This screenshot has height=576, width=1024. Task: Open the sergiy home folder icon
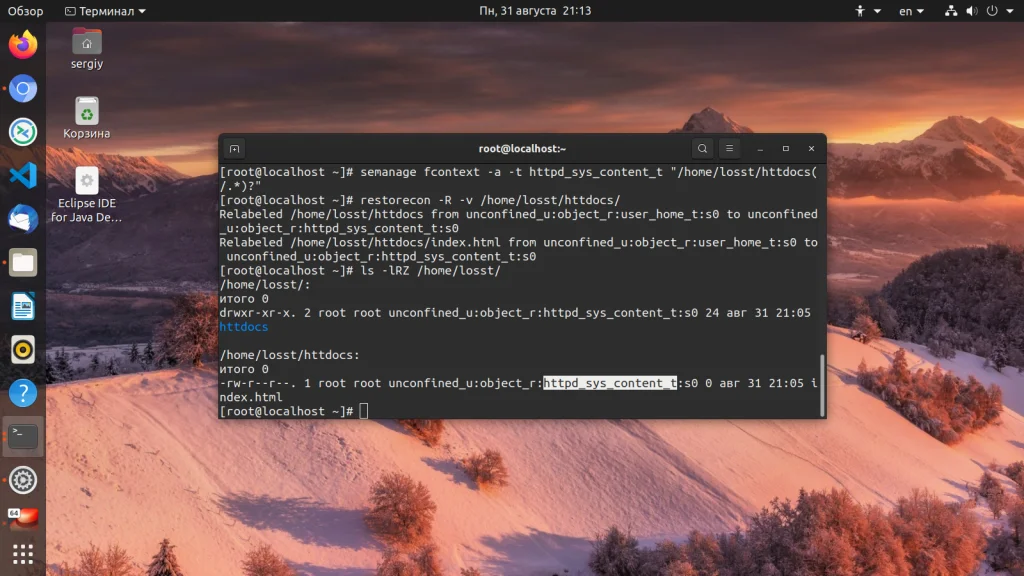[x=87, y=49]
